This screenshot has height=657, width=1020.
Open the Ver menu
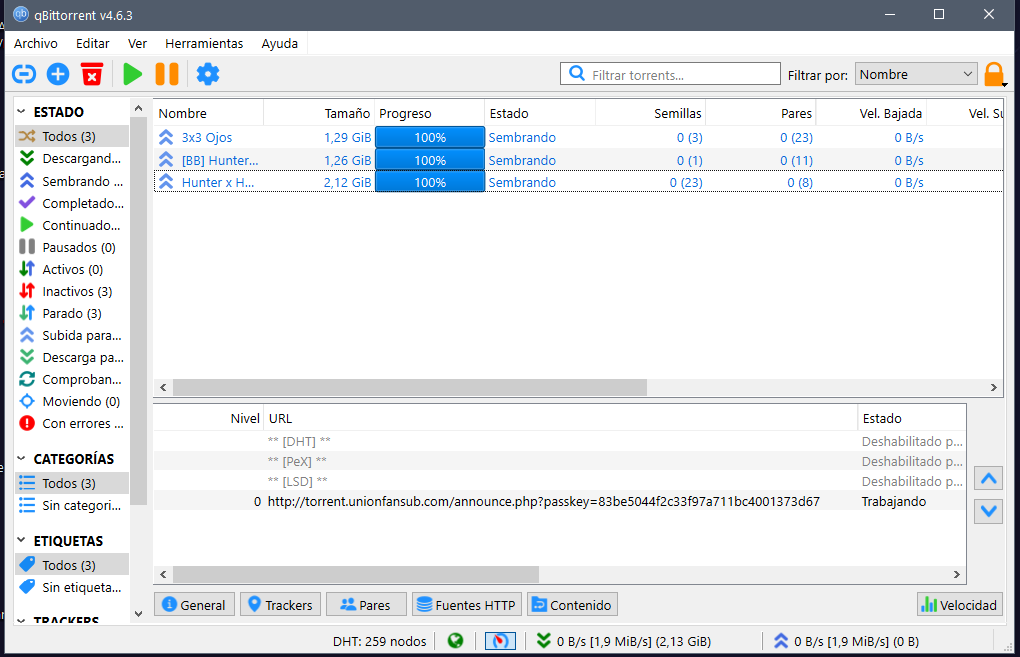click(x=137, y=44)
